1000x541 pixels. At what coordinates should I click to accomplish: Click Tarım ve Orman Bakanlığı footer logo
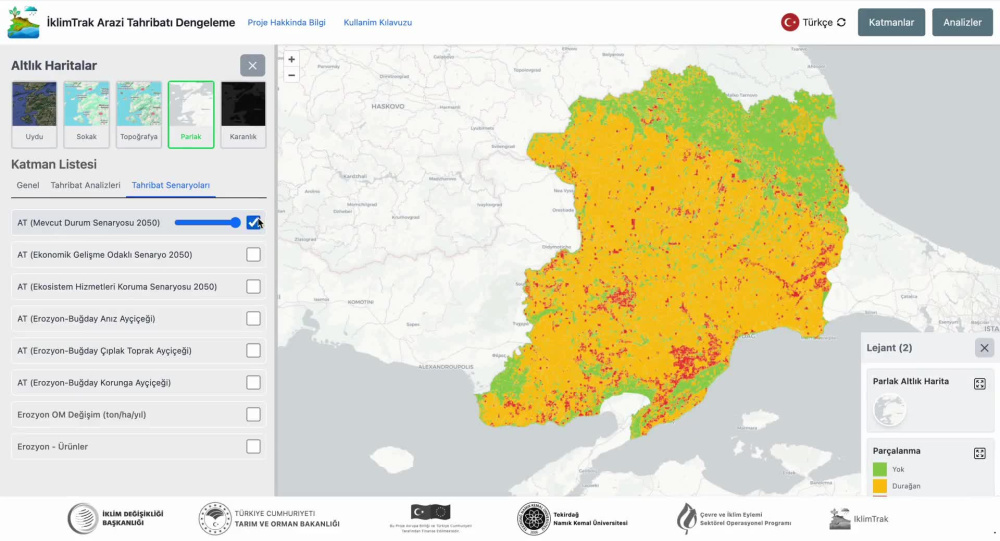pos(269,518)
